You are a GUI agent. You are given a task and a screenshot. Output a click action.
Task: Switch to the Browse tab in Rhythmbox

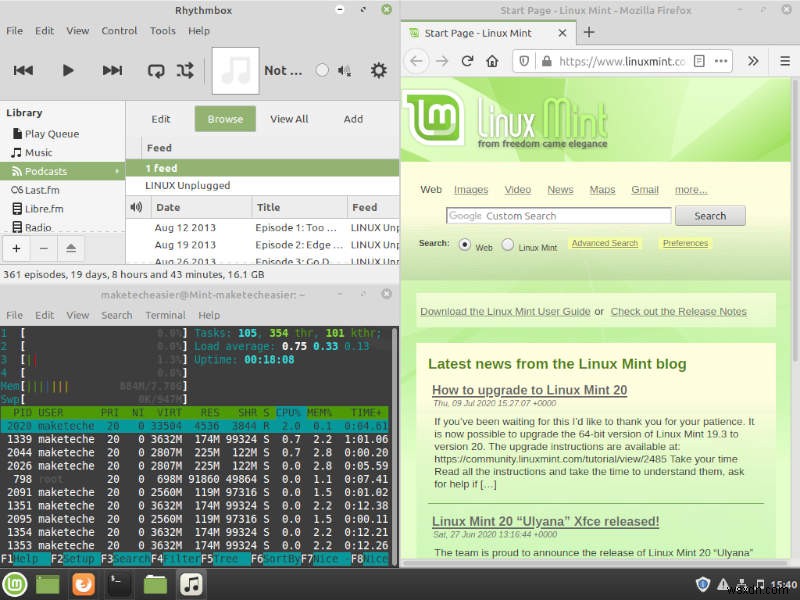(225, 118)
